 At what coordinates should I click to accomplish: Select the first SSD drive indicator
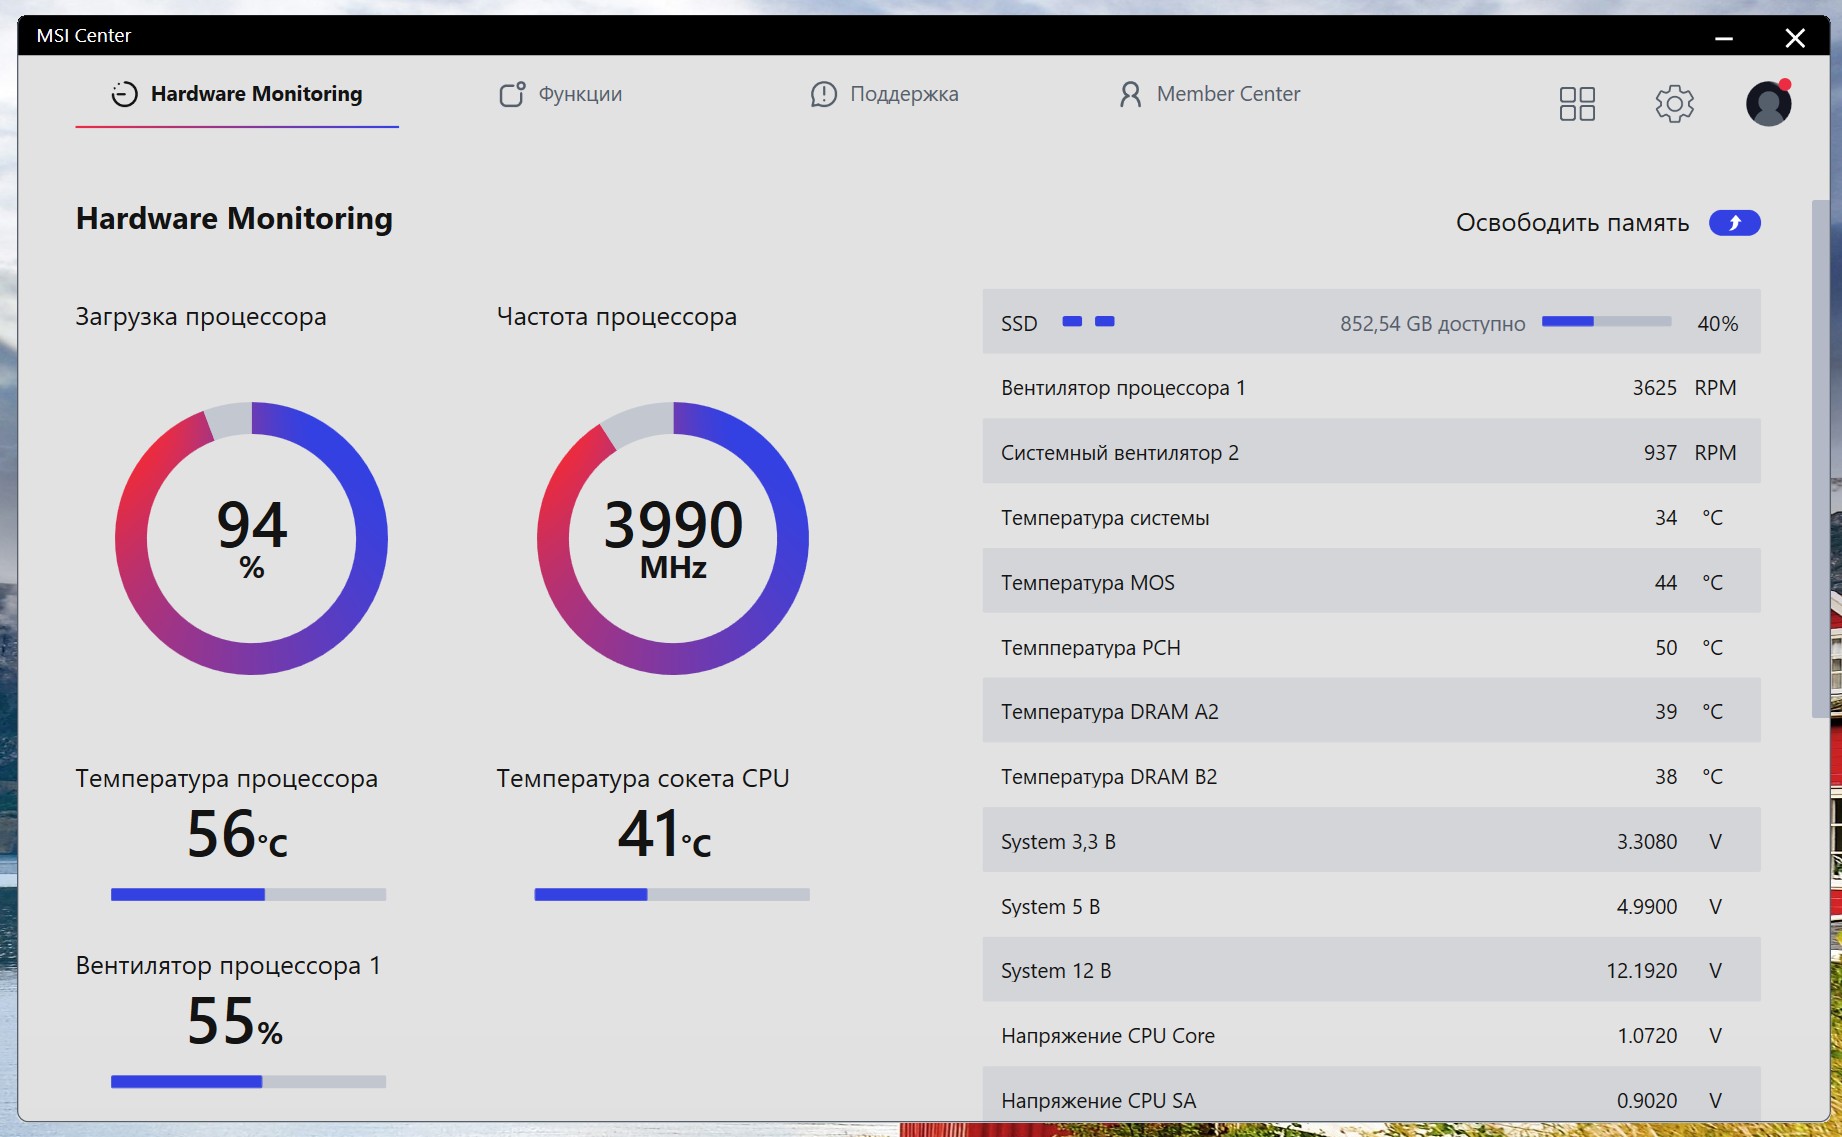(1072, 321)
